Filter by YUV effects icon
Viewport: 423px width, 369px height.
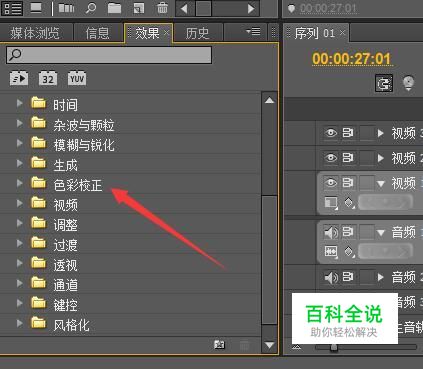[x=77, y=78]
